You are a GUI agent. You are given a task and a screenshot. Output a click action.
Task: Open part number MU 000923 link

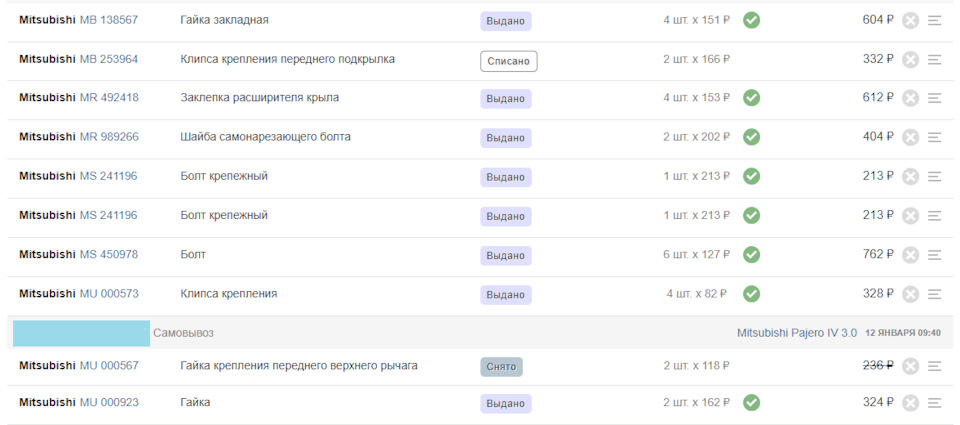point(109,402)
